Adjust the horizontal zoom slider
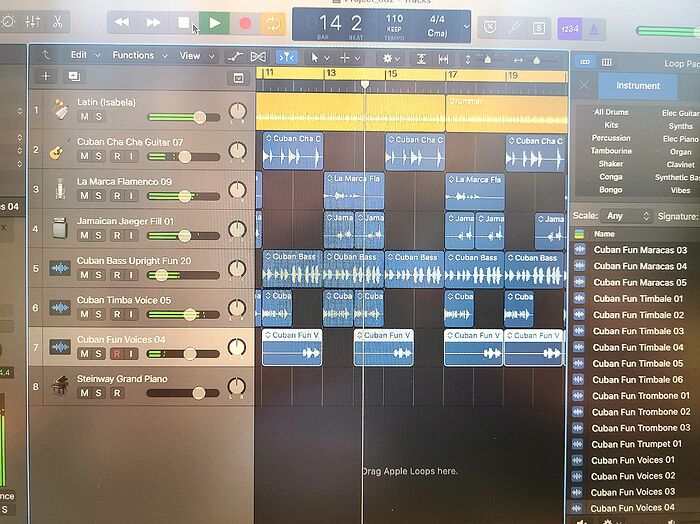Viewport: 700px width, 524px height. (536, 60)
